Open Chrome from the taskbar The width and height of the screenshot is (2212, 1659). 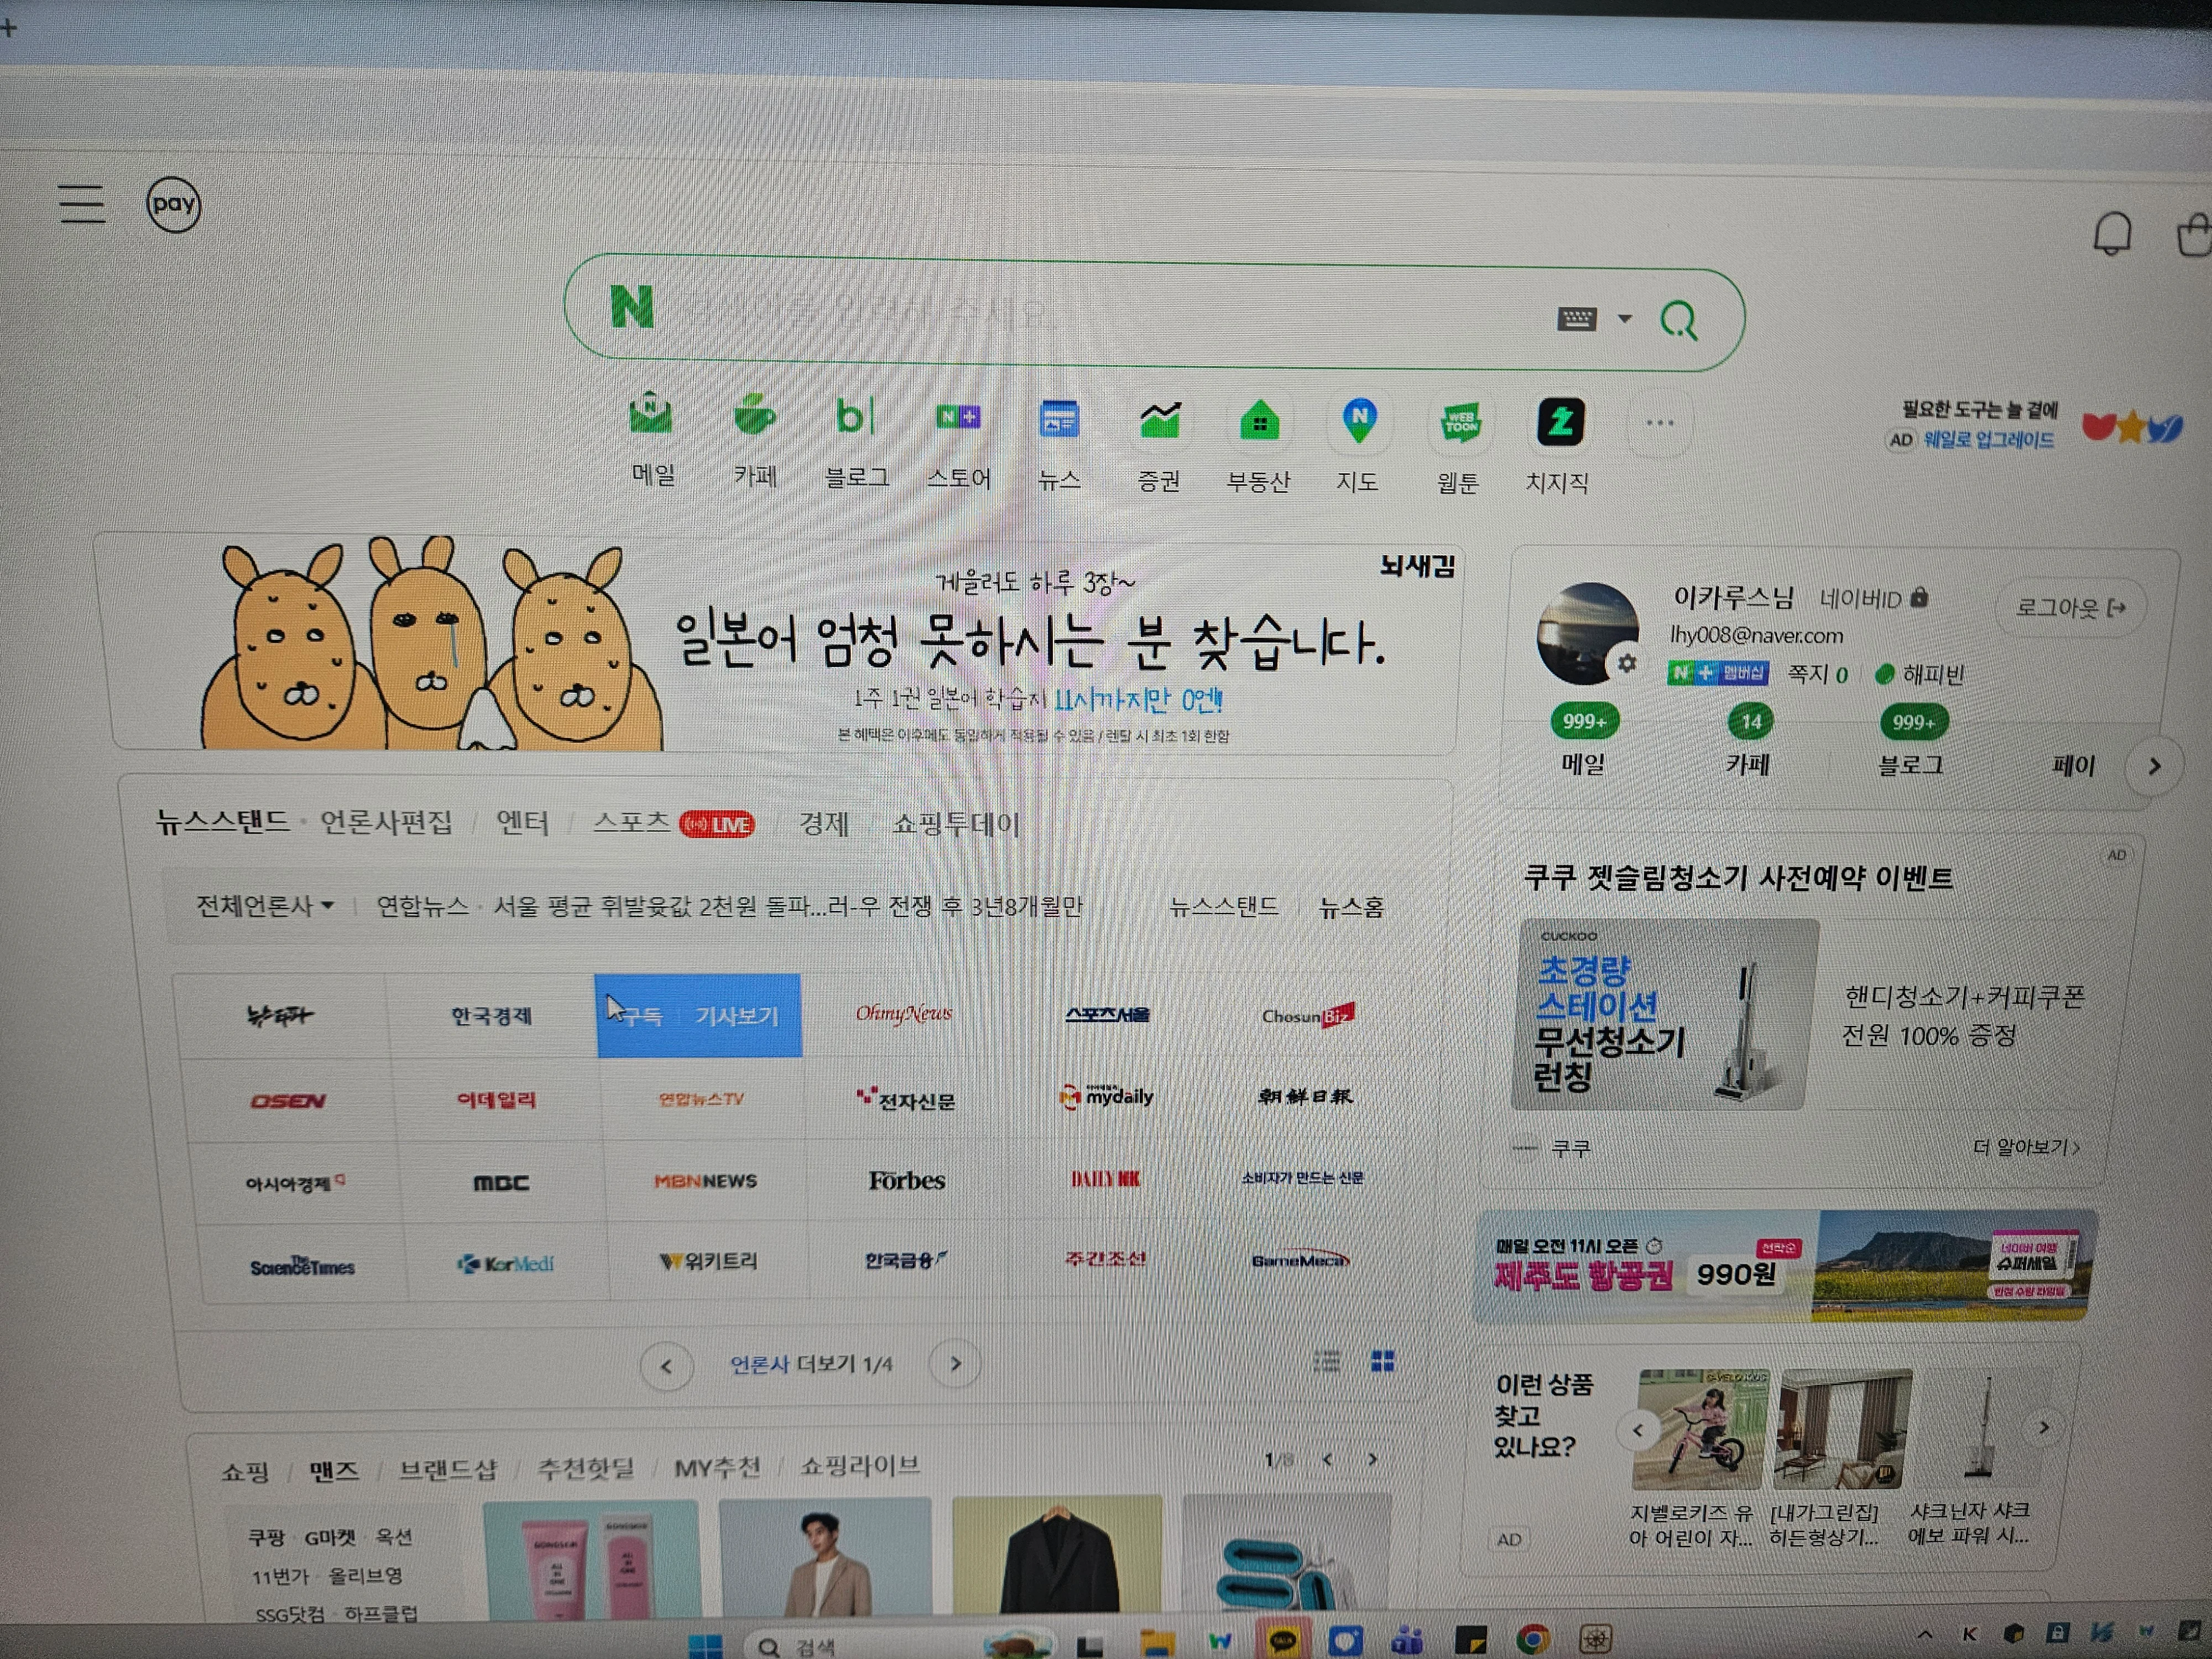[x=1532, y=1641]
